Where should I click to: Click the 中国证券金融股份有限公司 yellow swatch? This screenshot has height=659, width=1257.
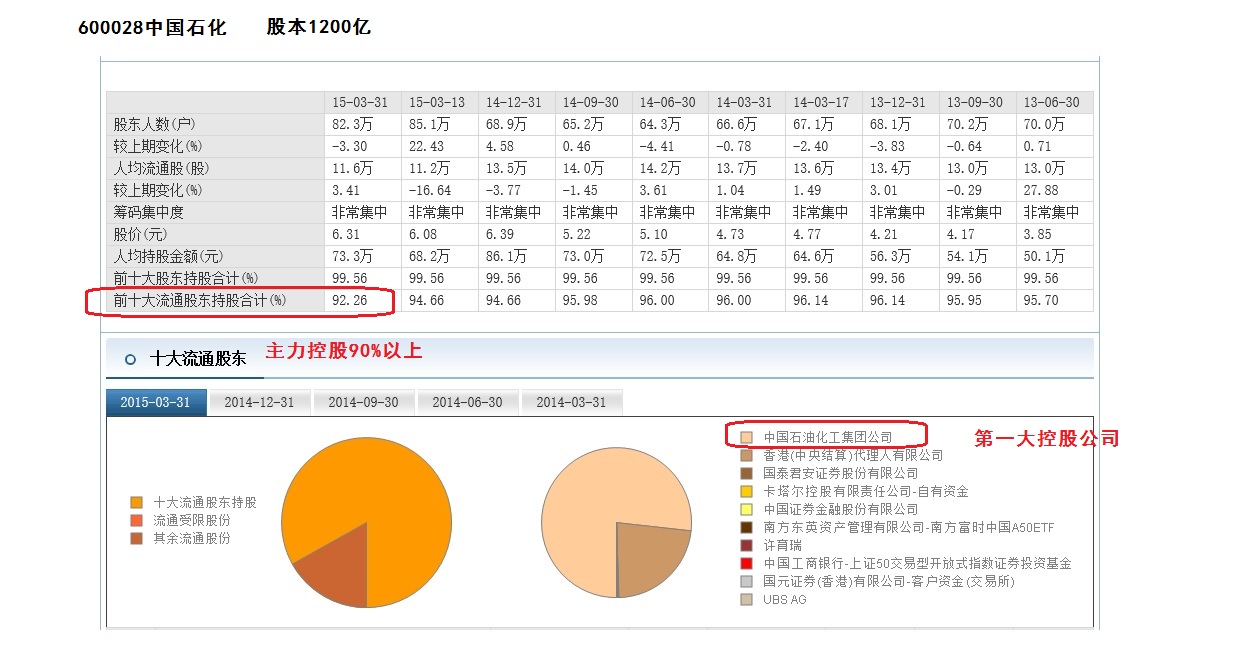tap(746, 509)
